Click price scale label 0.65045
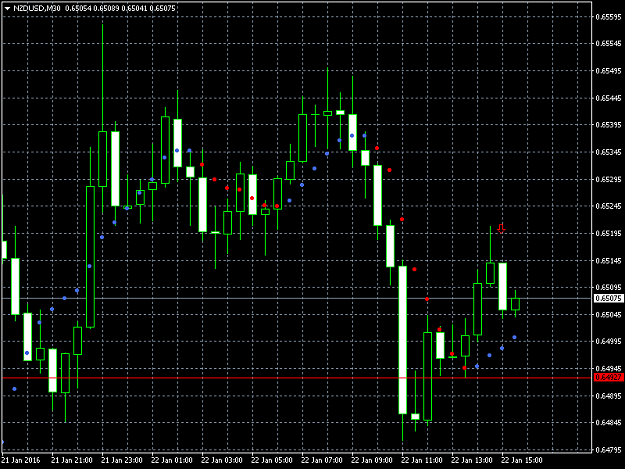 pyautogui.click(x=608, y=314)
